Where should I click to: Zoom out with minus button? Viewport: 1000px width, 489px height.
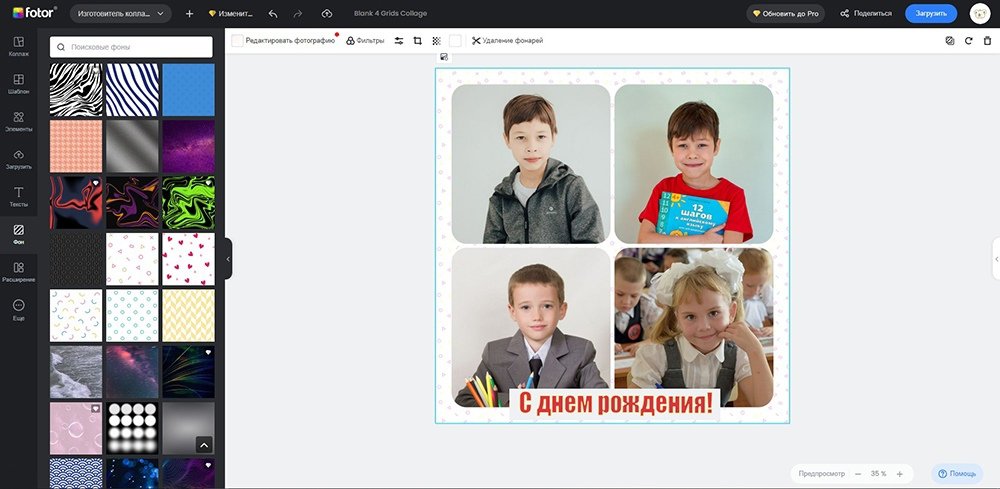tap(858, 474)
